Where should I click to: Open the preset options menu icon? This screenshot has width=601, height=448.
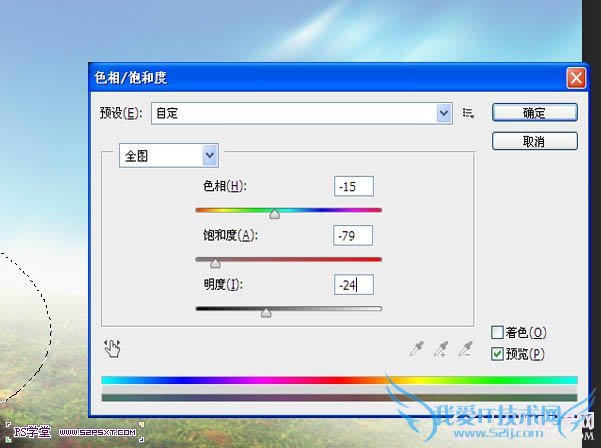click(x=468, y=113)
